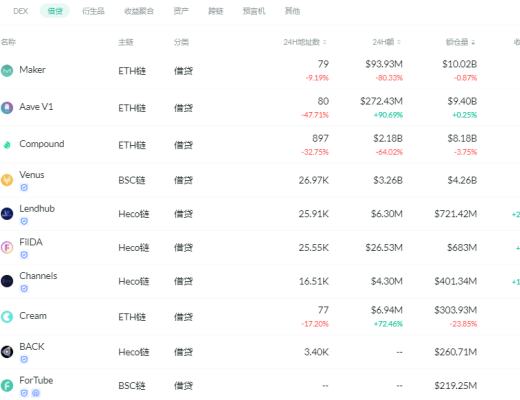520x400 pixels.
Task: Open the 衍生品 tab
Action: click(x=93, y=11)
